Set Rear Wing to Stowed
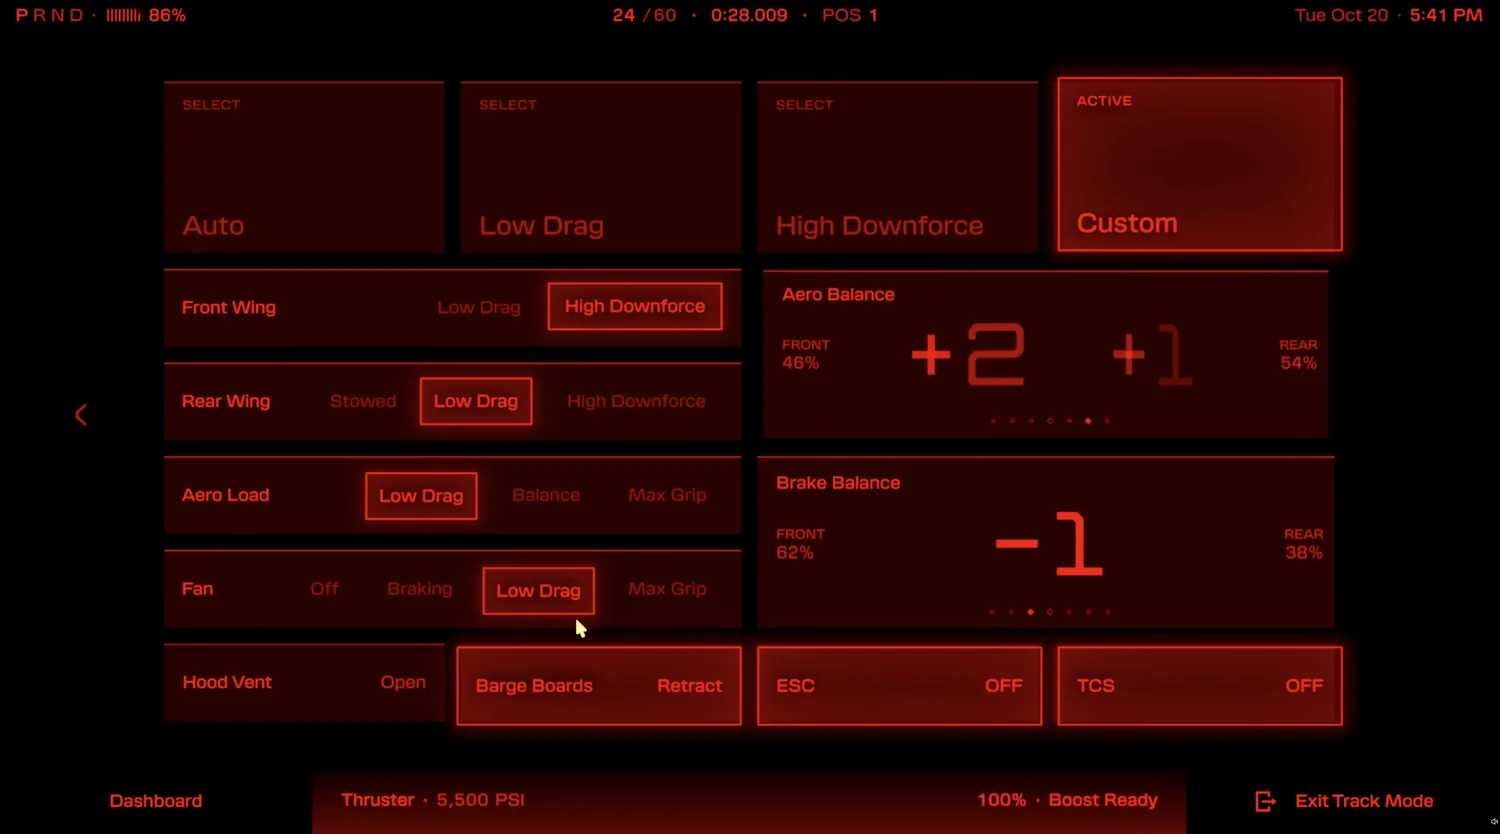Image resolution: width=1500 pixels, height=834 pixels. coord(363,401)
